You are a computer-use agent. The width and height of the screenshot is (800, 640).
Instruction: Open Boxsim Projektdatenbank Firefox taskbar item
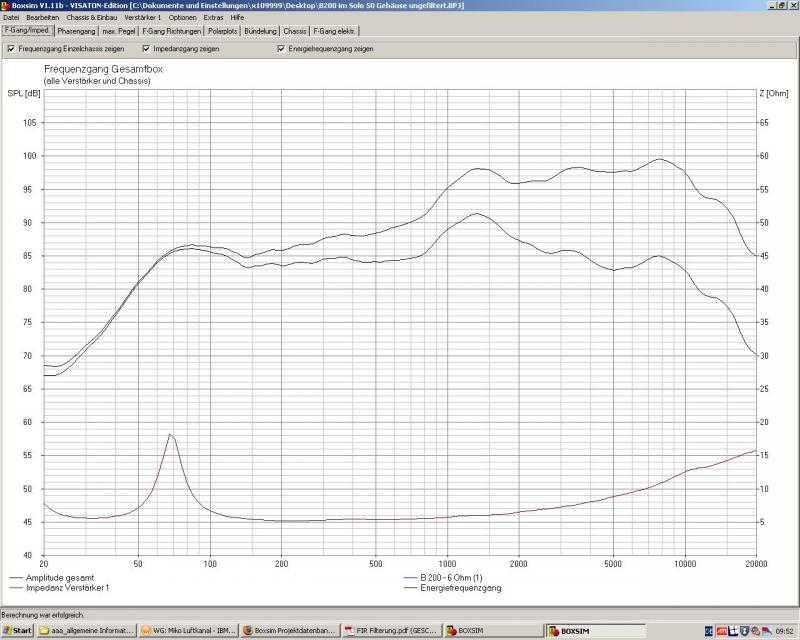289,631
